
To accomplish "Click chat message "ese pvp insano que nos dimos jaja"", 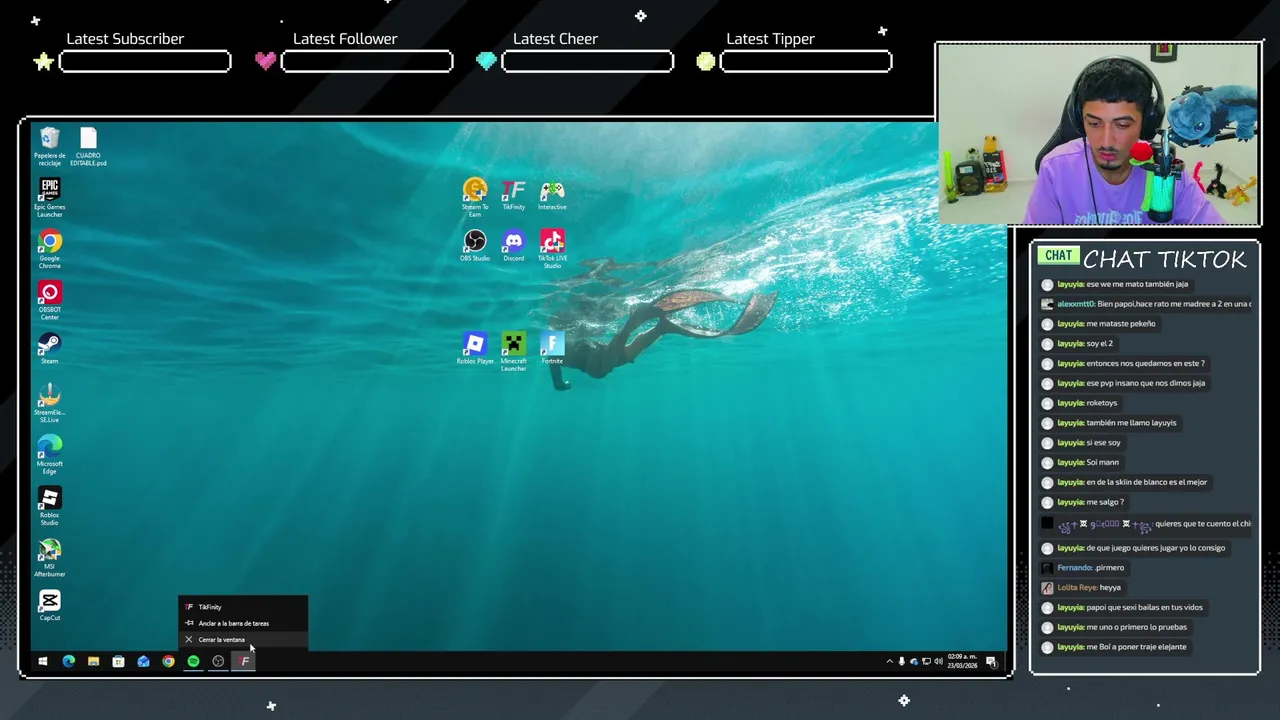I will [x=1145, y=383].
